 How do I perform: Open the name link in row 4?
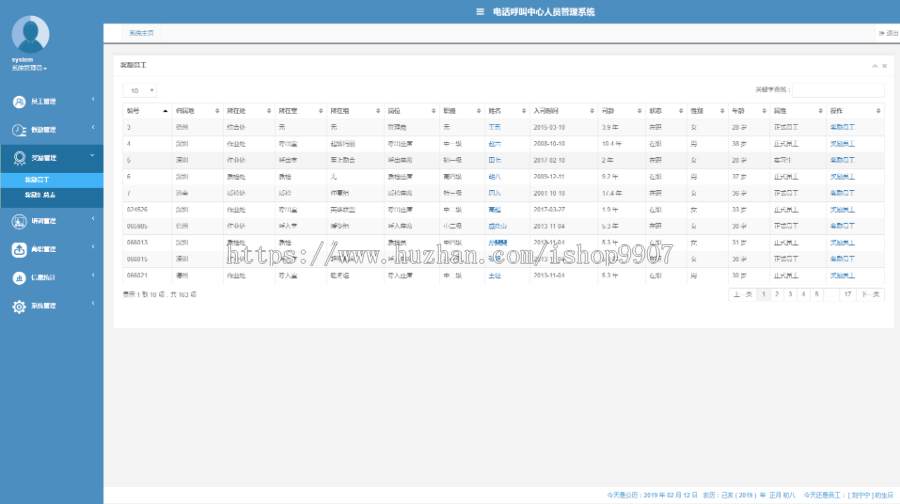(494, 144)
